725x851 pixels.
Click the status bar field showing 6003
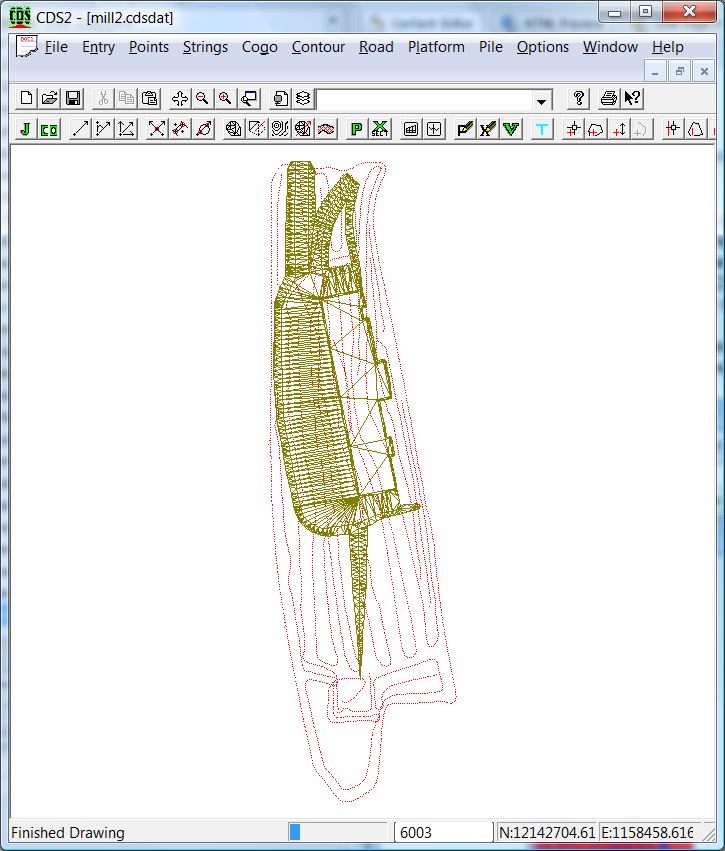coord(443,832)
